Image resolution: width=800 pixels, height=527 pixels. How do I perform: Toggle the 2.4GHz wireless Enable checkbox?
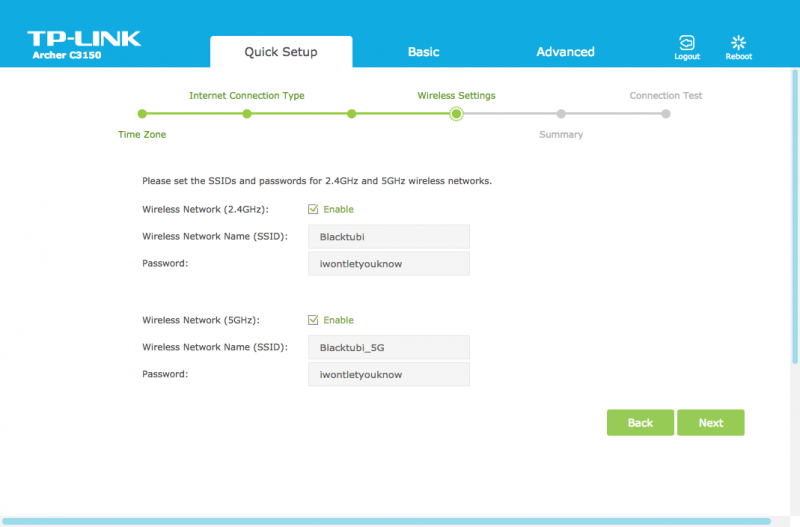tap(313, 209)
